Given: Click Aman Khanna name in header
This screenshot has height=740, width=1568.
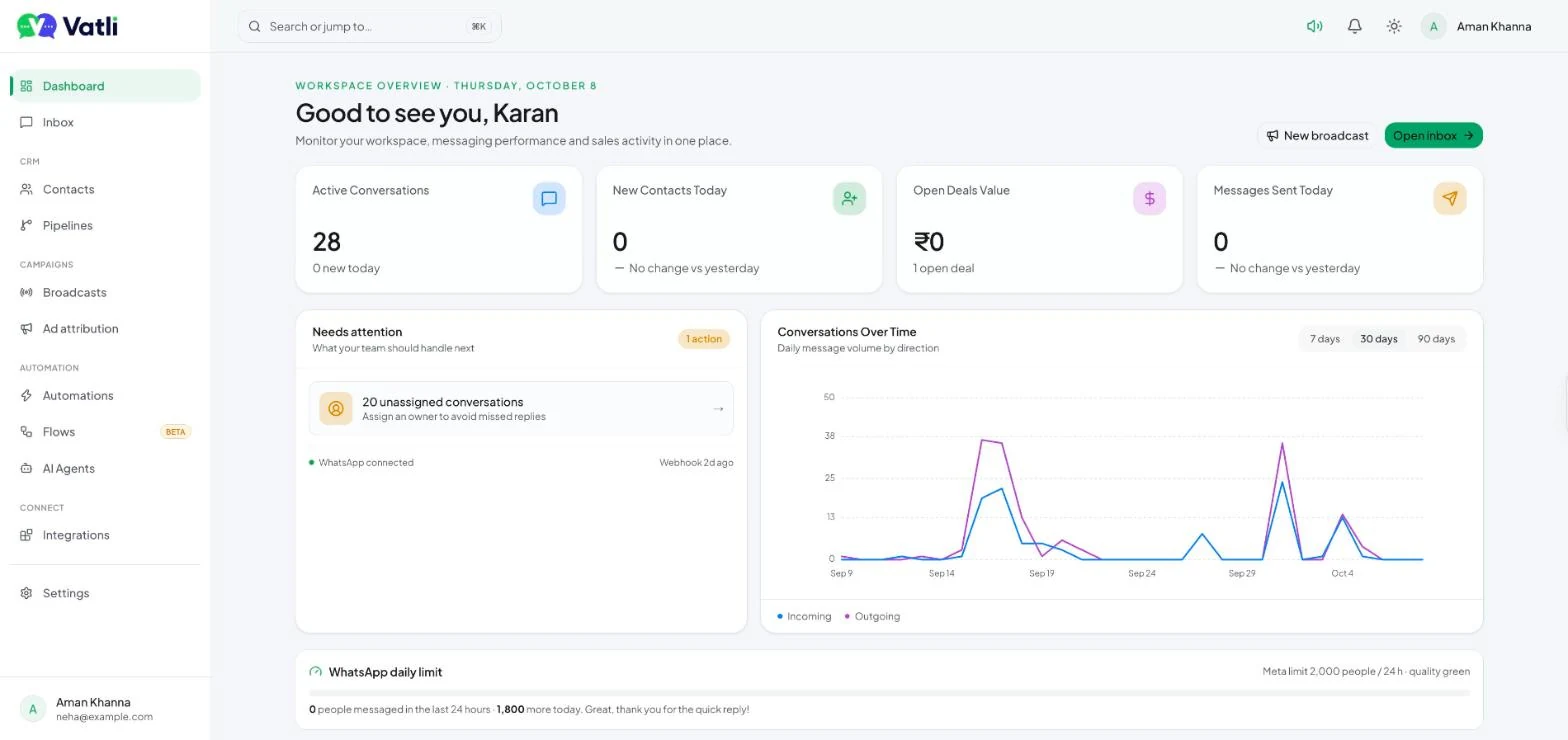Looking at the screenshot, I should 1494,26.
